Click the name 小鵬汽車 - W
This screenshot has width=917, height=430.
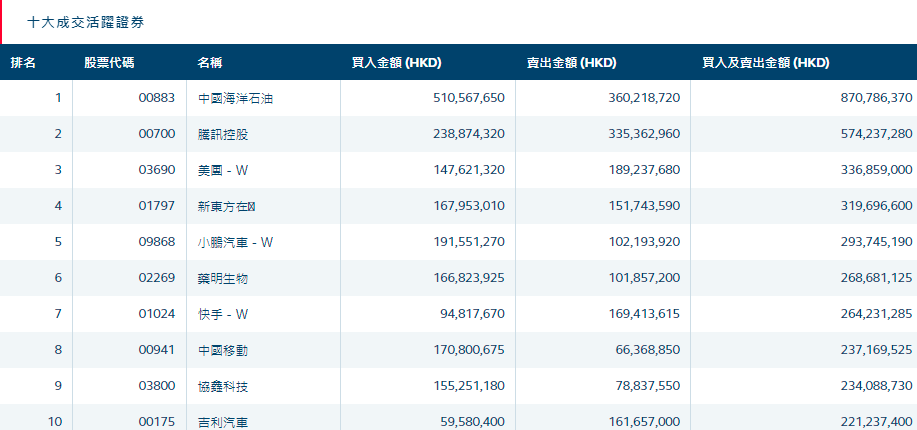pos(236,242)
